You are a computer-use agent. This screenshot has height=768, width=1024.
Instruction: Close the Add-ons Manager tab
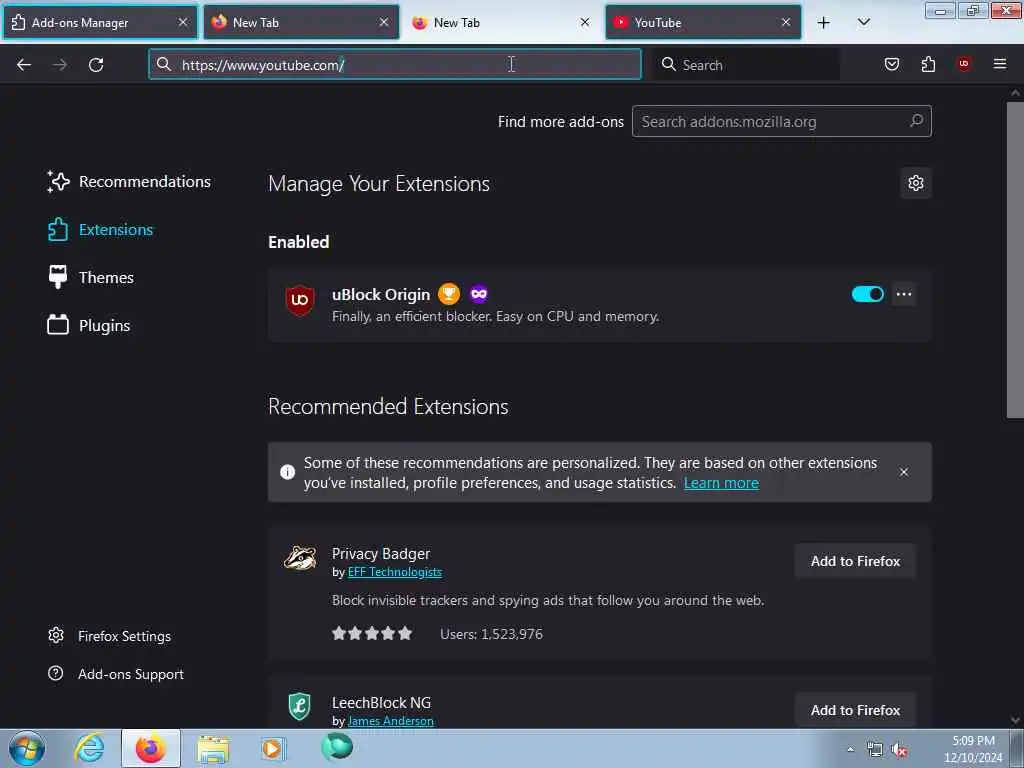click(x=183, y=22)
